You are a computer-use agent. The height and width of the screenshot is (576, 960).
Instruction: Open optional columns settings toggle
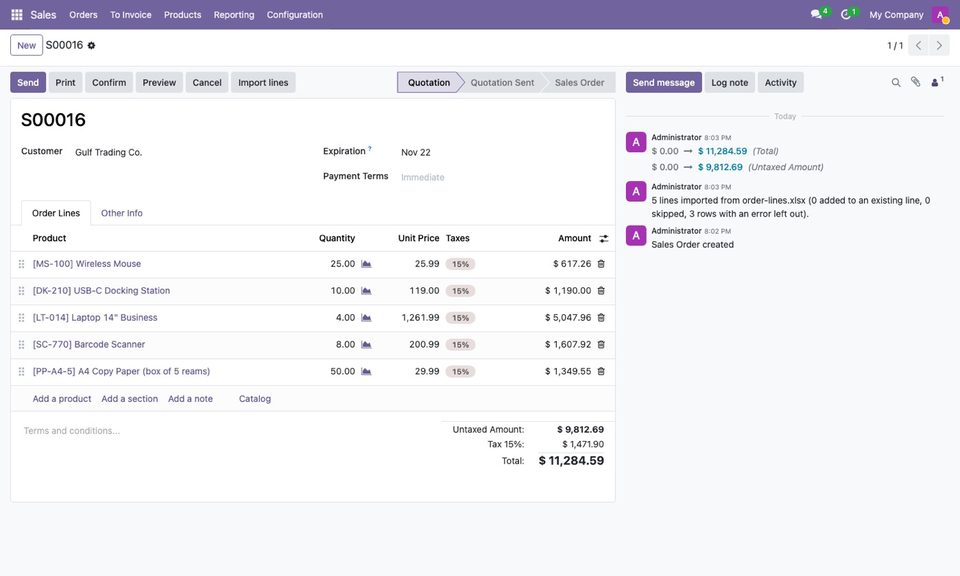click(x=604, y=239)
